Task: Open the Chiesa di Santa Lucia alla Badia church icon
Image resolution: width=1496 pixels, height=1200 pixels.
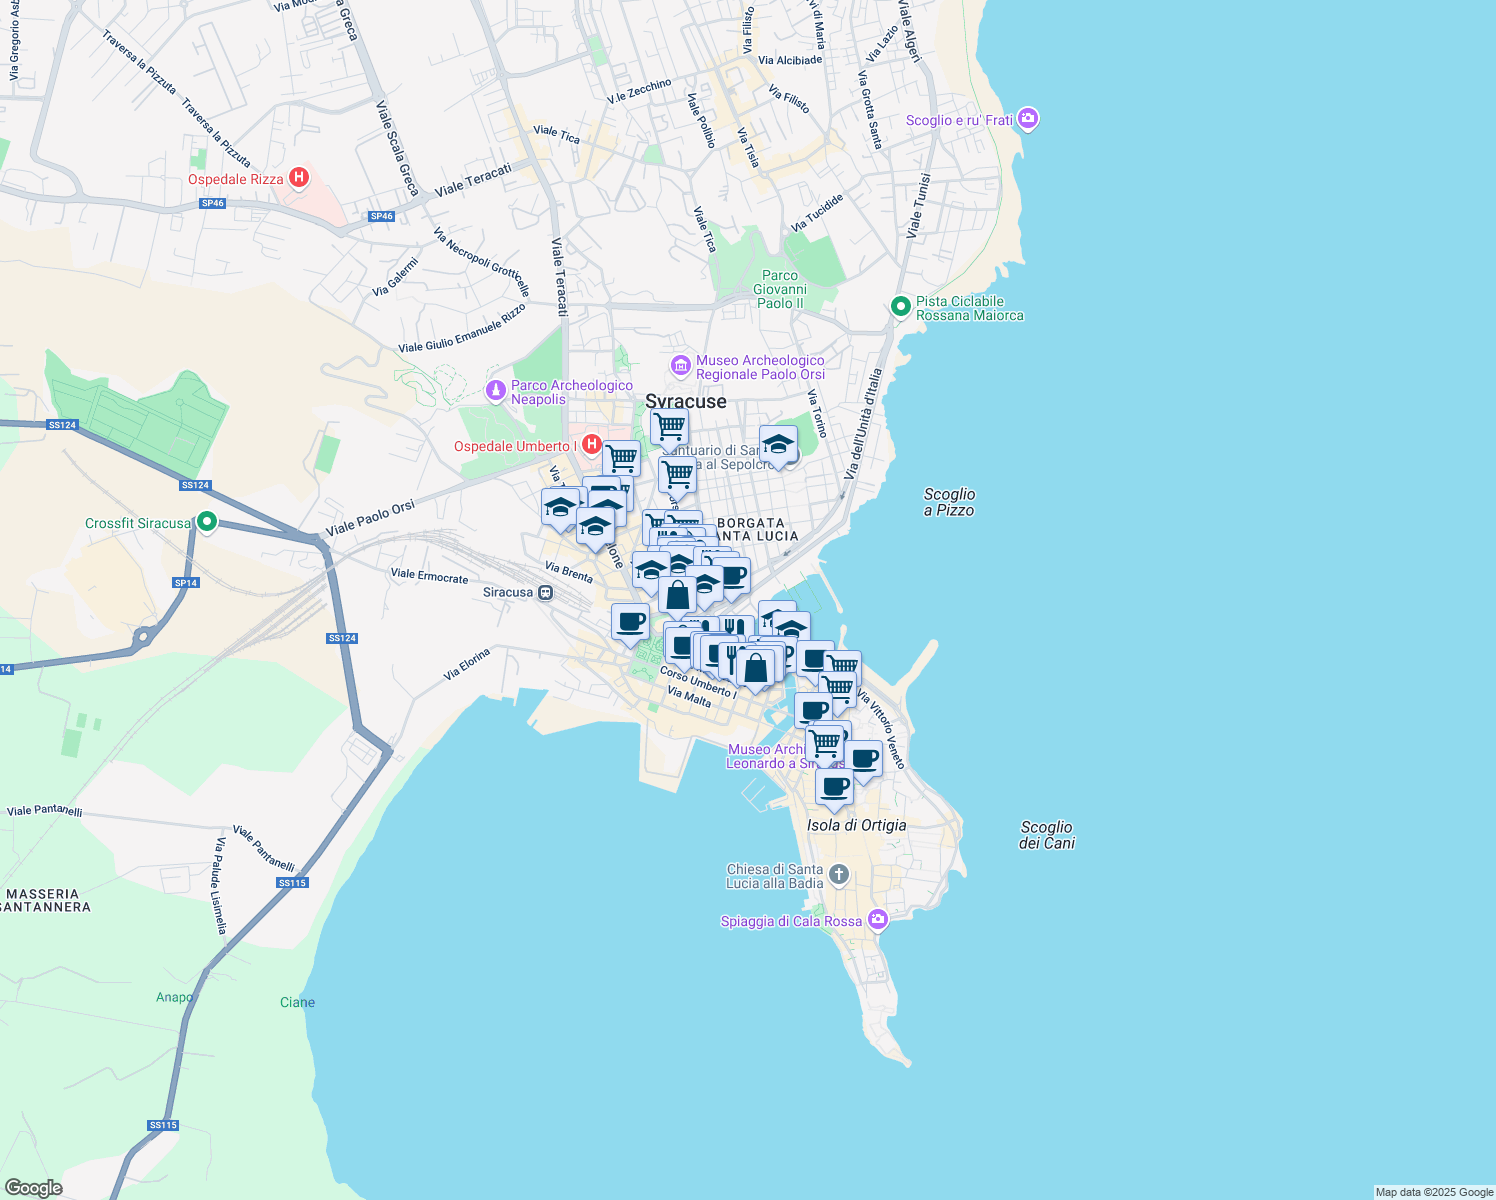Action: (839, 876)
